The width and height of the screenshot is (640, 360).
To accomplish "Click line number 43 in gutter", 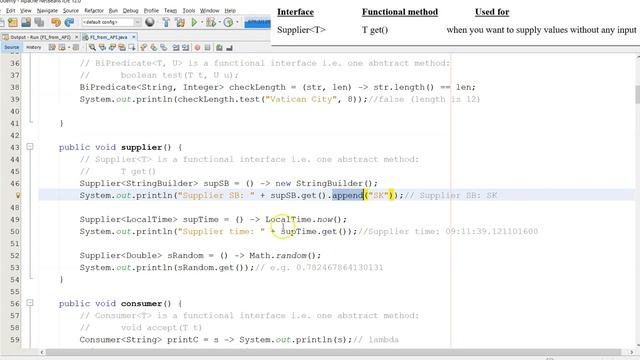I will point(15,147).
